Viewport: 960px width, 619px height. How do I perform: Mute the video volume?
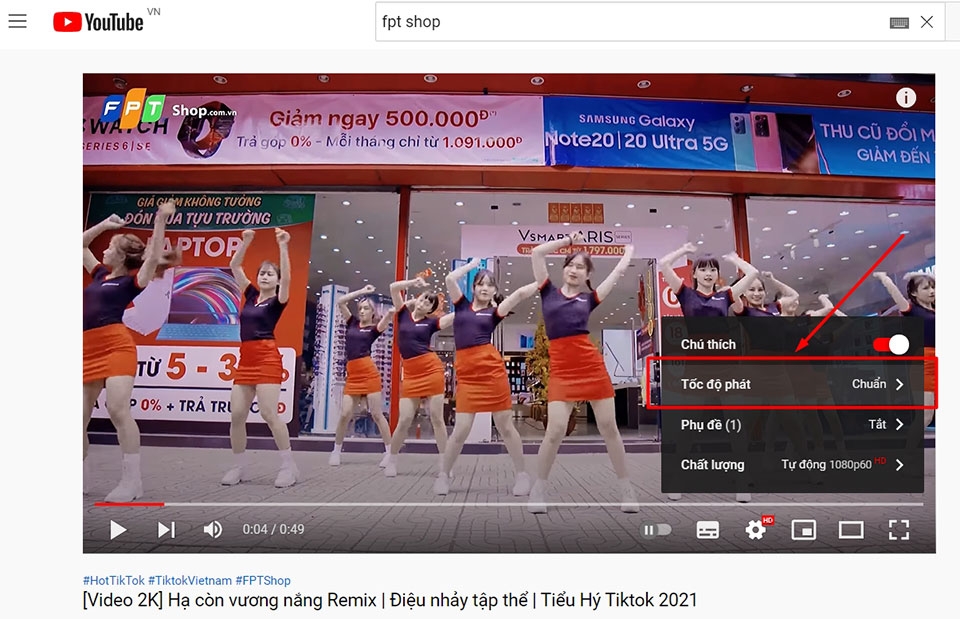pos(212,530)
